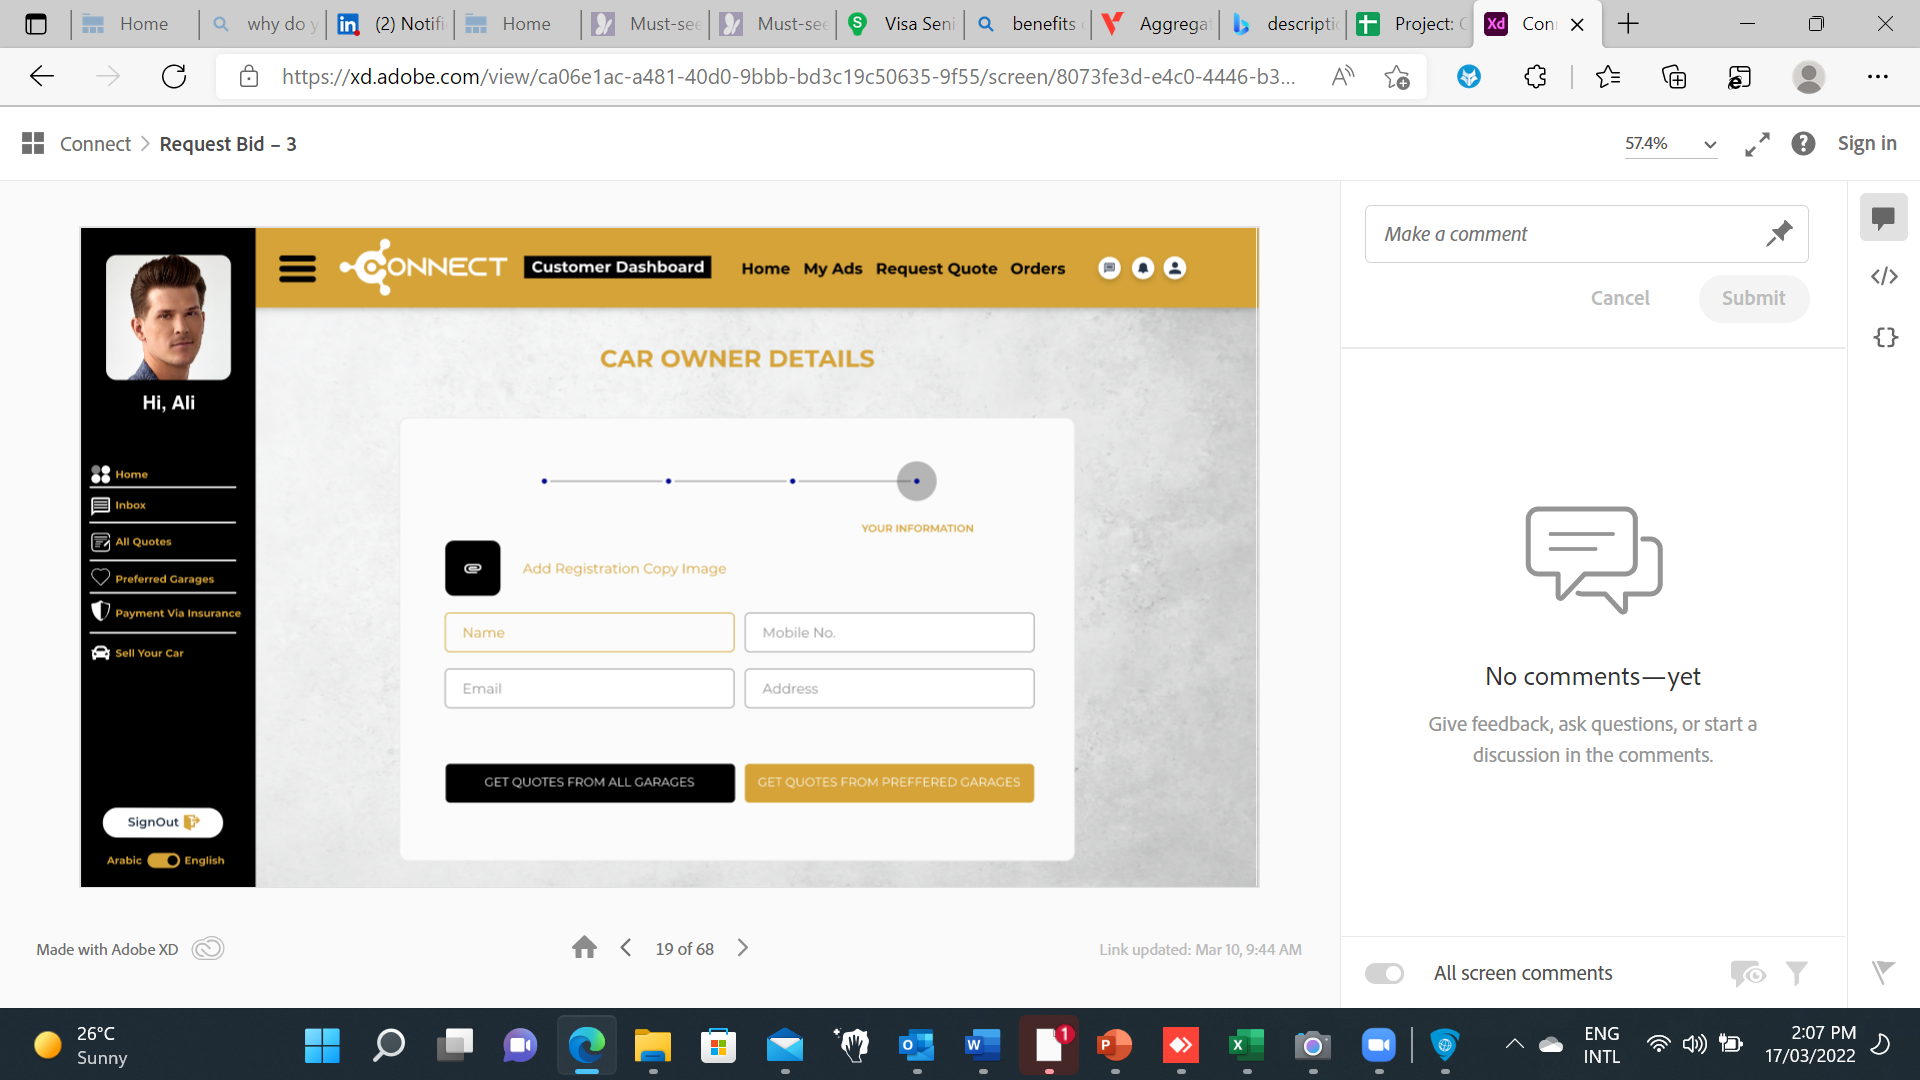
Task: Toggle comment visibility eye icon
Action: coord(1747,973)
